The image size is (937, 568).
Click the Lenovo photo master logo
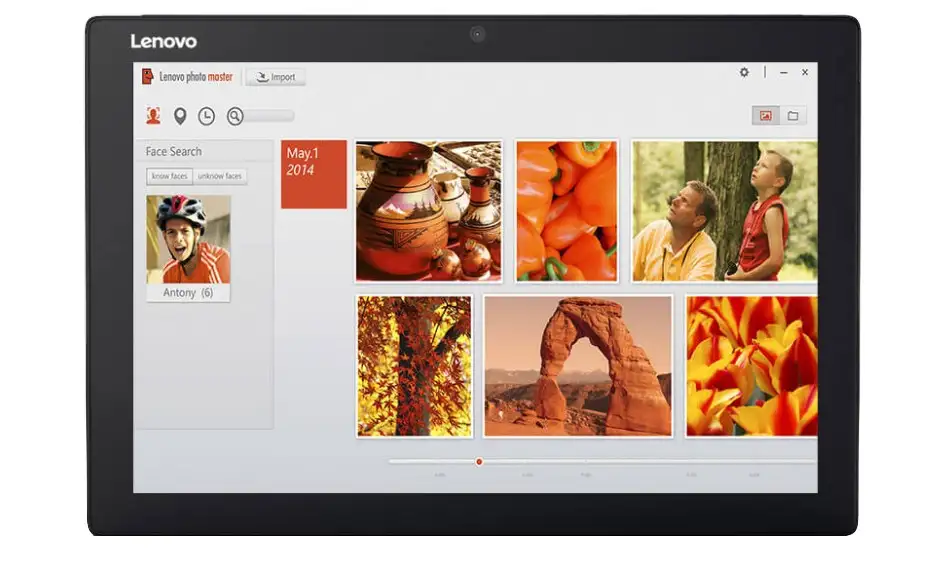click(188, 77)
